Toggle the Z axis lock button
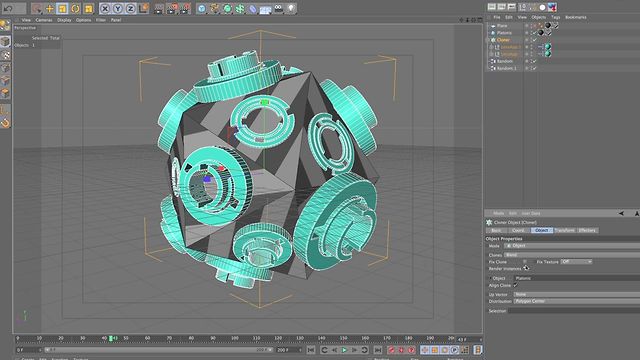The height and width of the screenshot is (360, 640). coord(130,9)
